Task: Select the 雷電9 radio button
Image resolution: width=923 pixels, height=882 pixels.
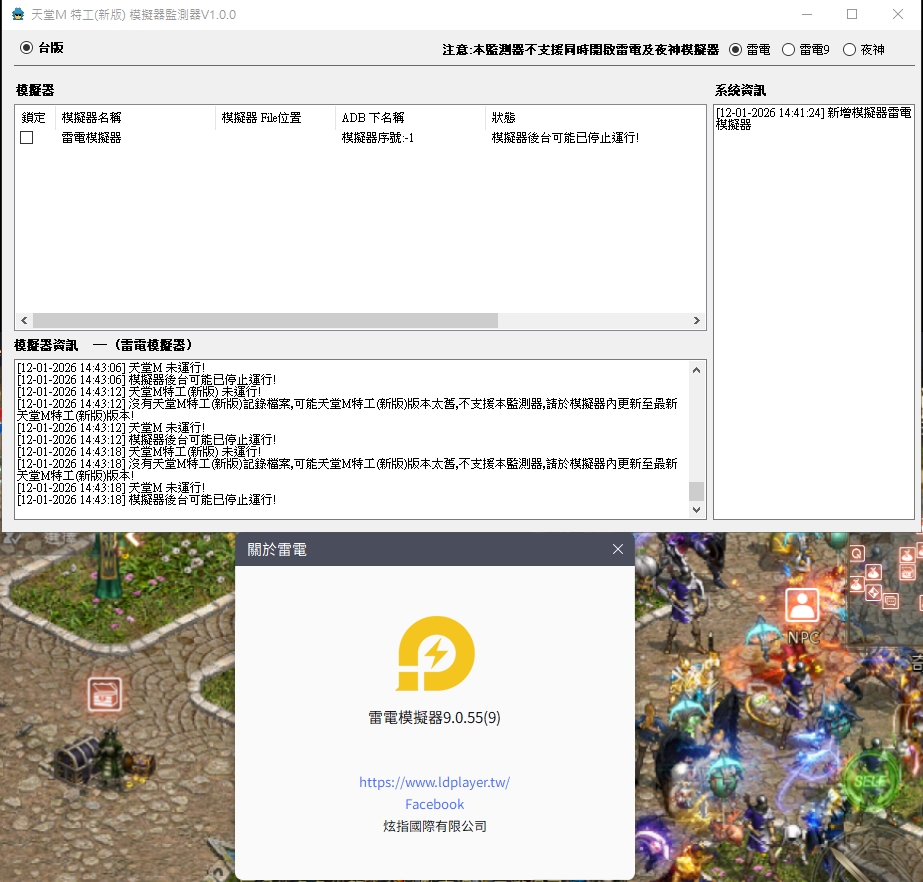Action: (789, 49)
